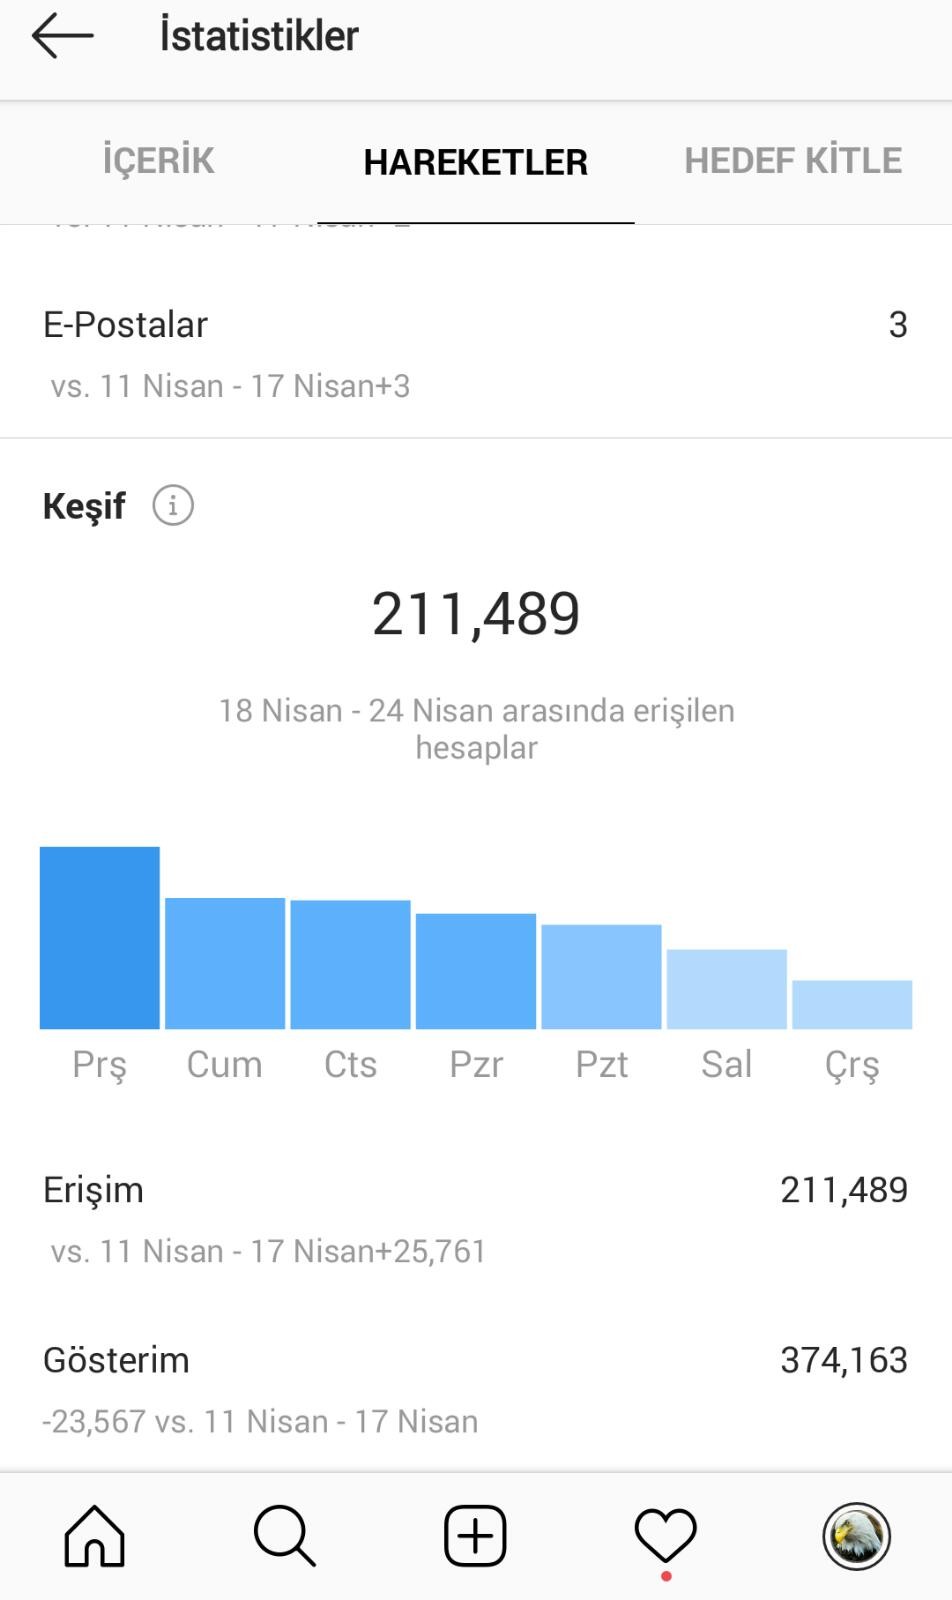Select the HAREKETLER tab
The height and width of the screenshot is (1600, 952).
(476, 161)
